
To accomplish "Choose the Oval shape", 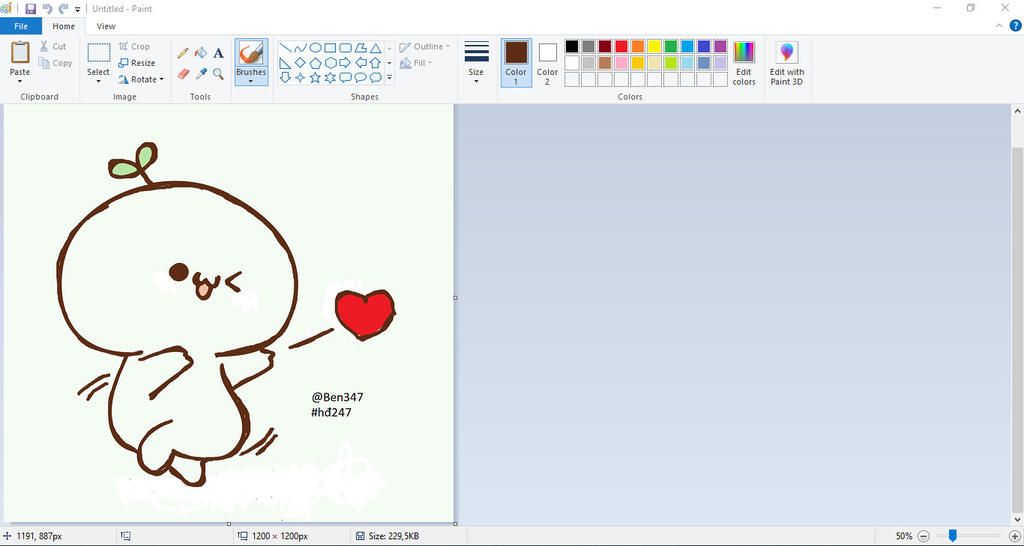I will tap(315, 48).
